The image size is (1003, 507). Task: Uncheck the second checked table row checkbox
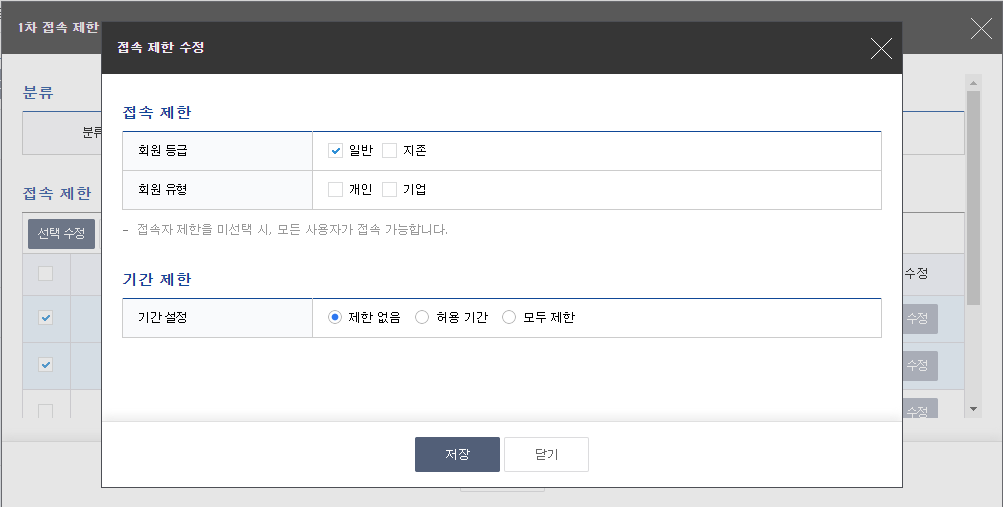(46, 365)
